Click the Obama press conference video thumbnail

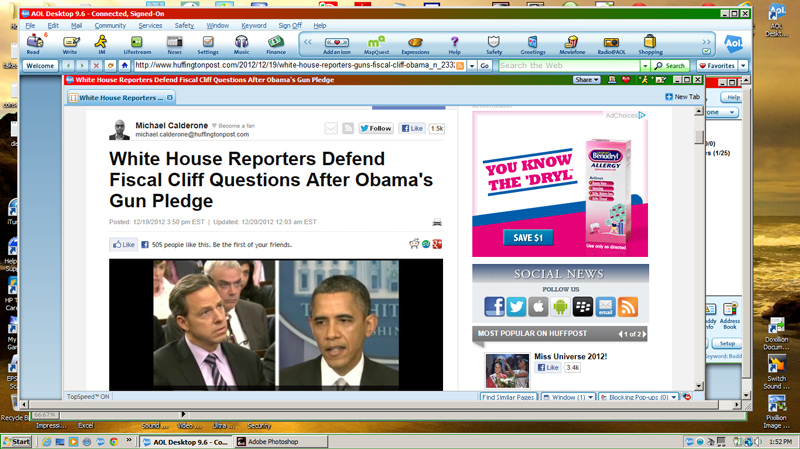pyautogui.click(x=276, y=325)
